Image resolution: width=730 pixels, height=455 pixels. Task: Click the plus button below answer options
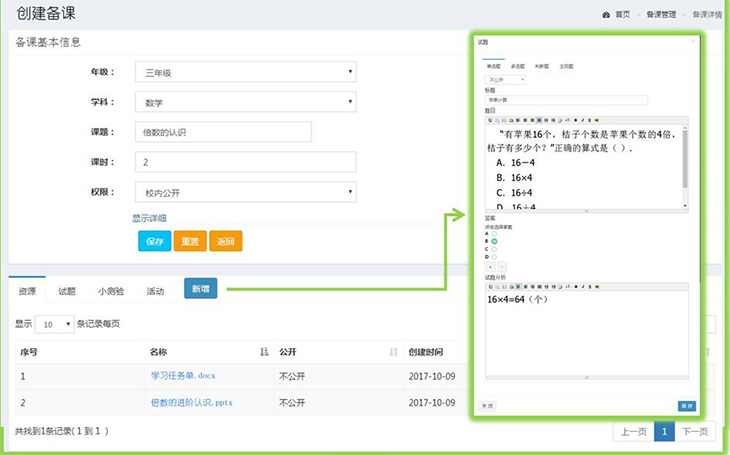point(490,267)
